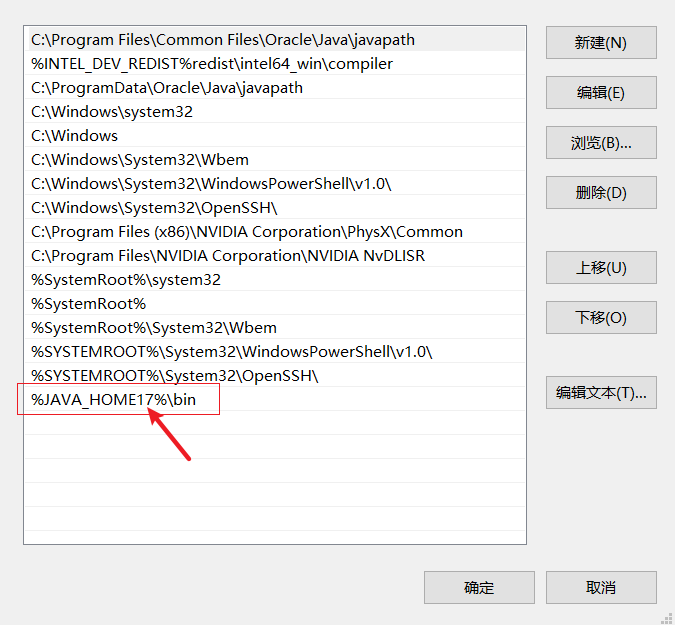Image resolution: width=675 pixels, height=625 pixels.
Task: Select %SYSTEMROOT%\System32\OpenSSH\ entry
Action: [275, 376]
